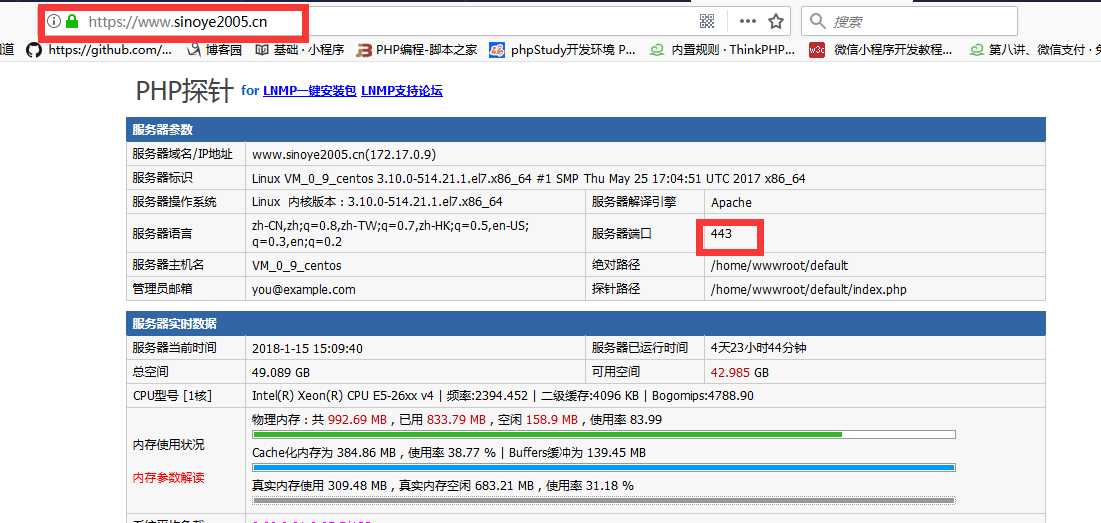This screenshot has height=523, width=1101.
Task: Open the QR code icon in address bar
Action: pyautogui.click(x=707, y=21)
